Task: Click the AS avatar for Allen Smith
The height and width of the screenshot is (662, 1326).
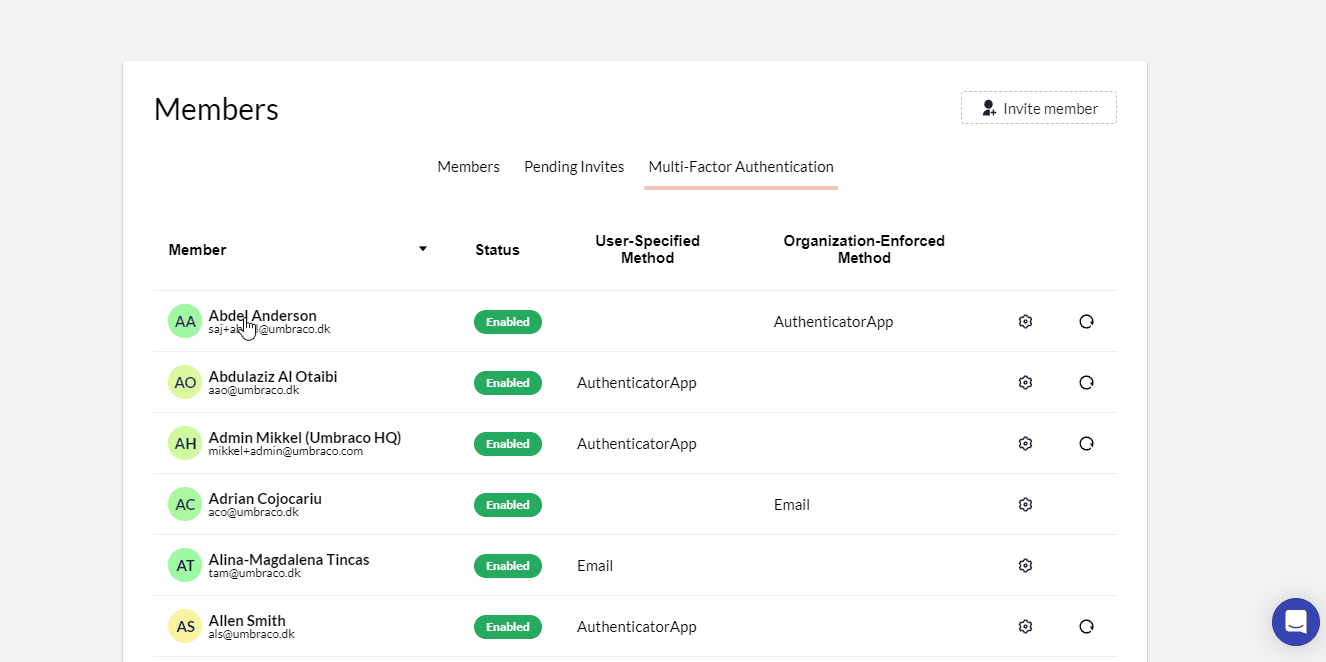Action: (185, 626)
